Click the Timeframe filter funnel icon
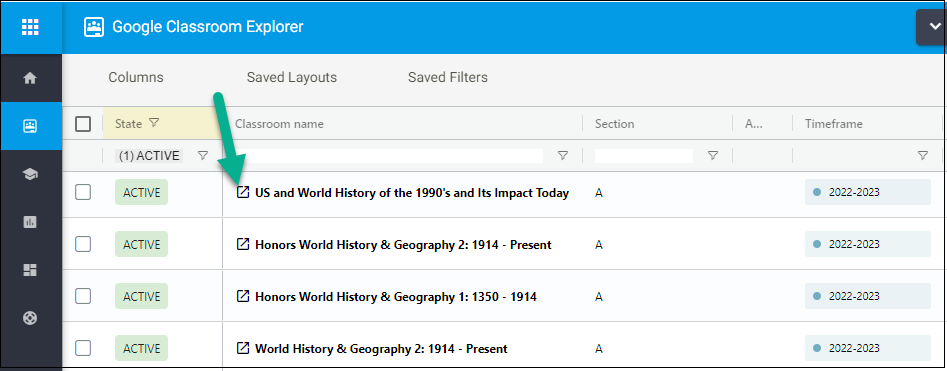 [923, 156]
